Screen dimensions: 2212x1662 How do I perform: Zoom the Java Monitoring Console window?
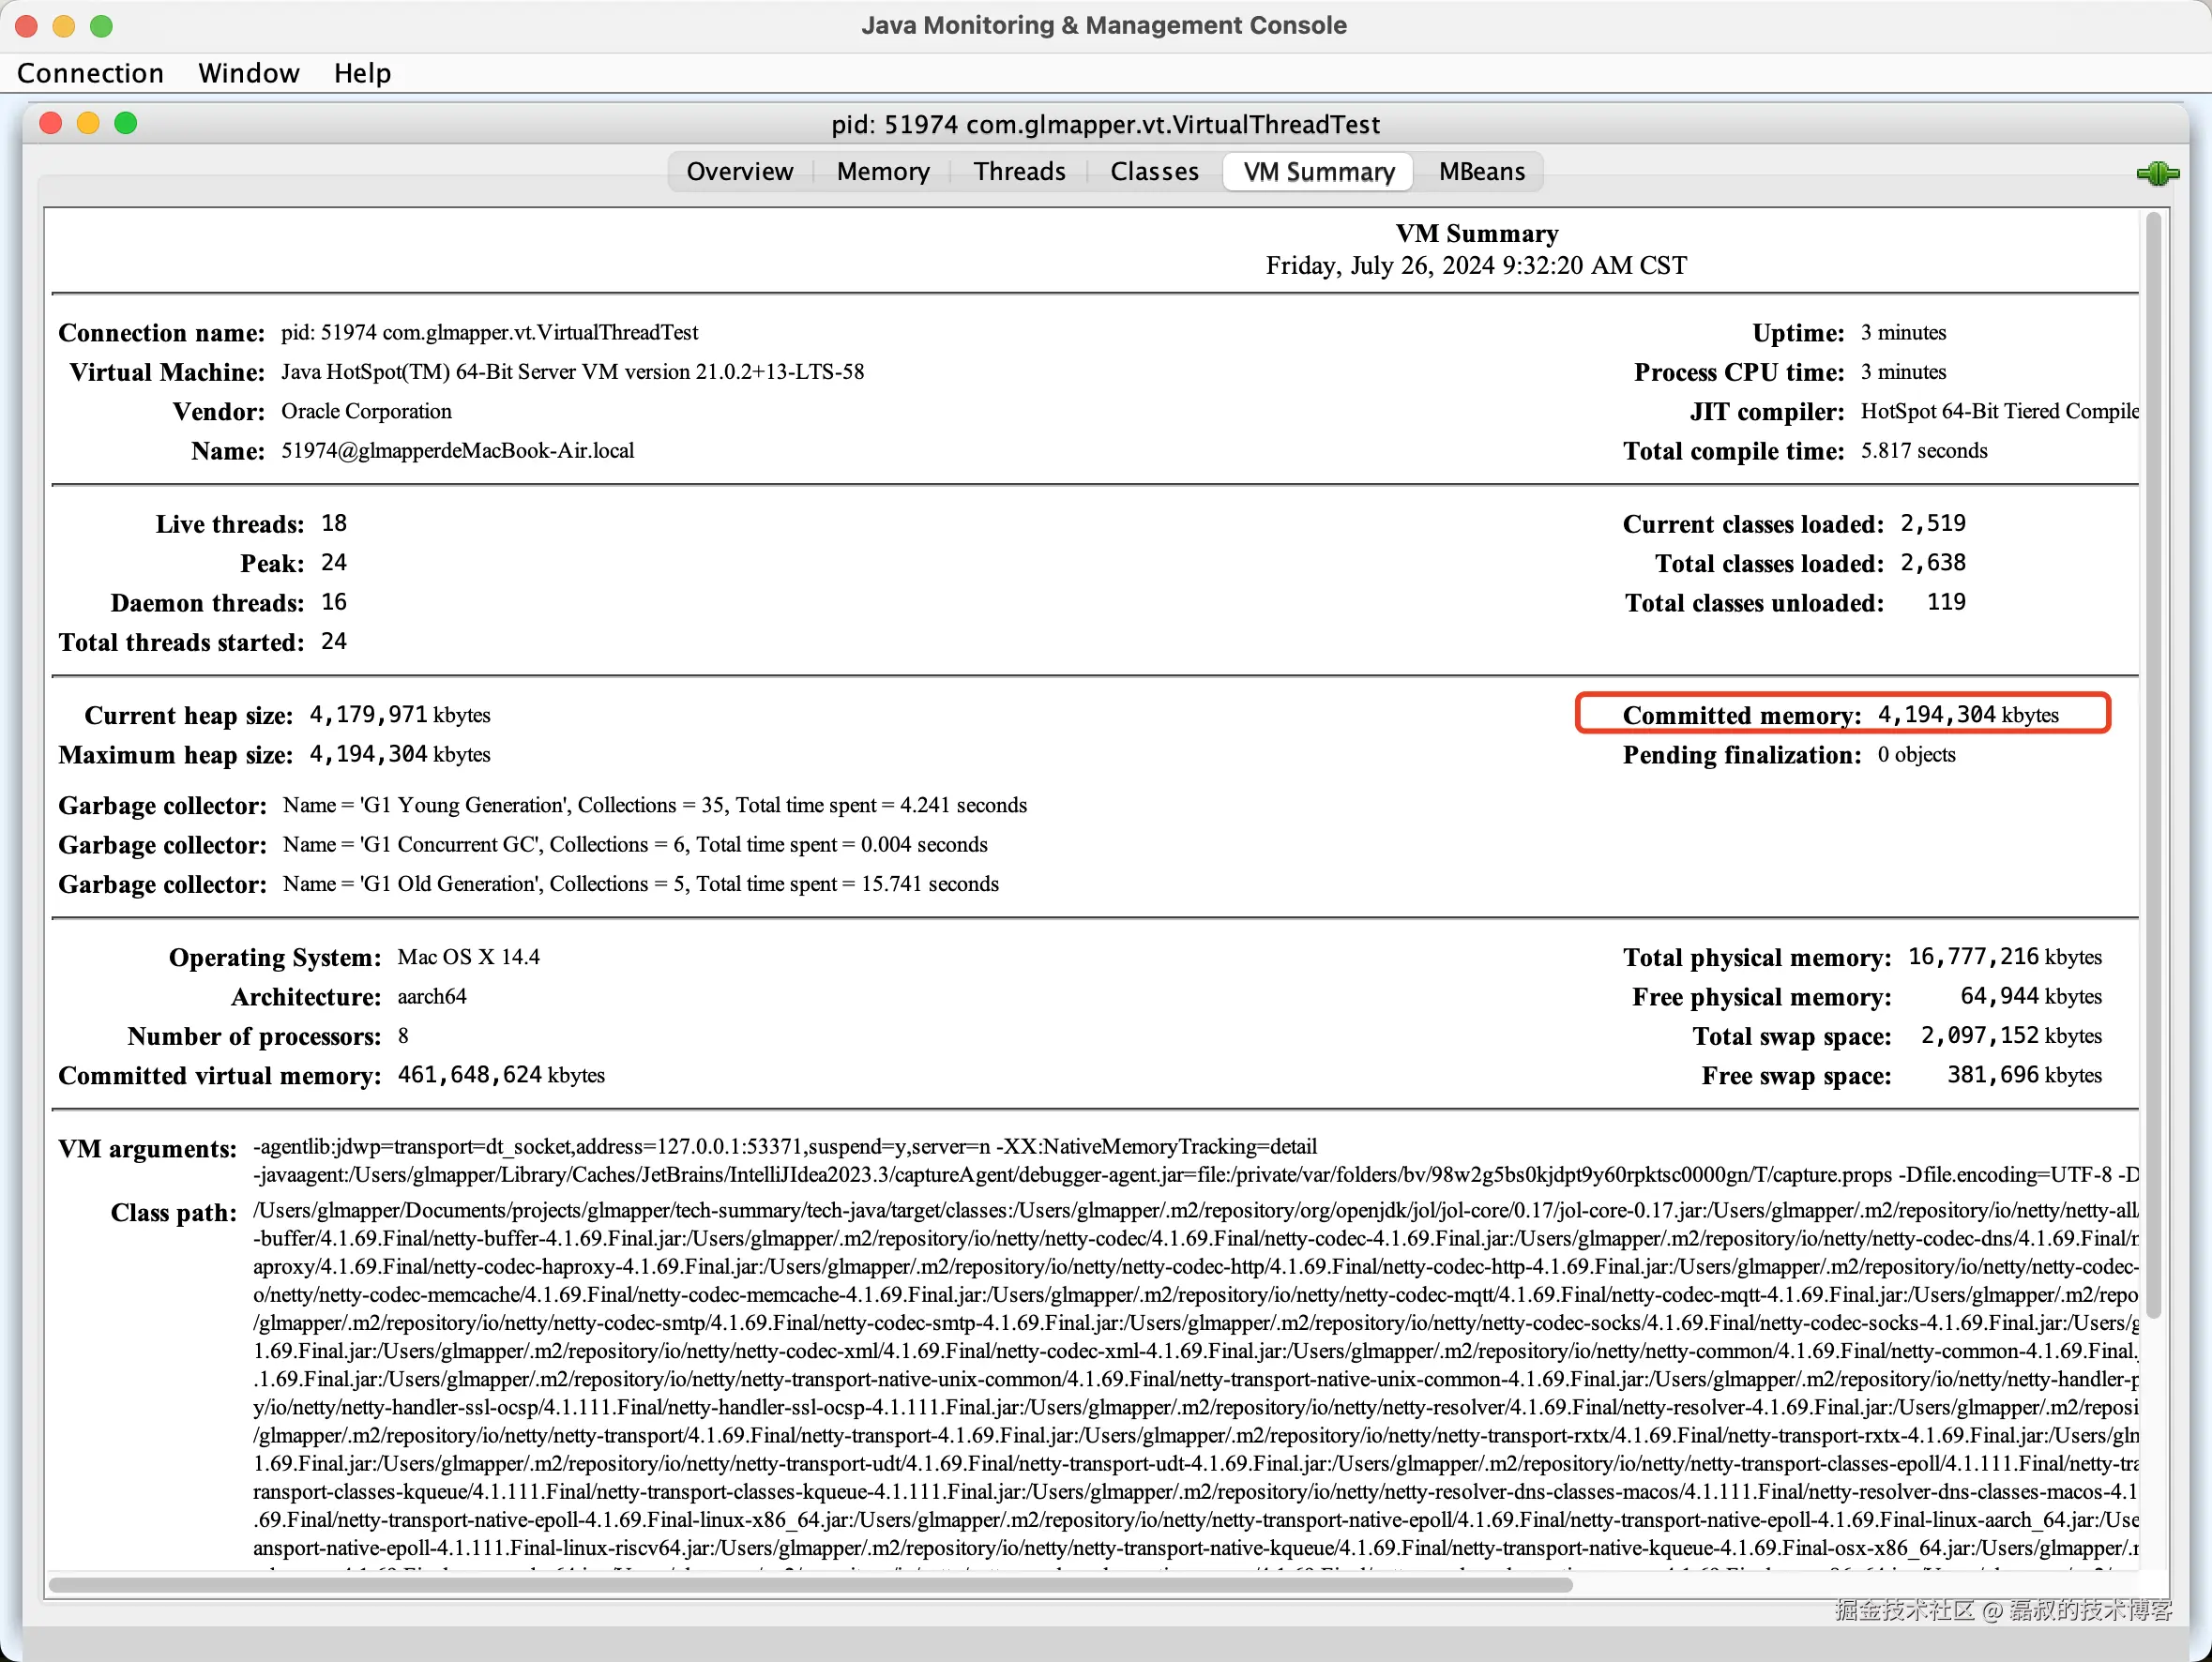pyautogui.click(x=101, y=26)
